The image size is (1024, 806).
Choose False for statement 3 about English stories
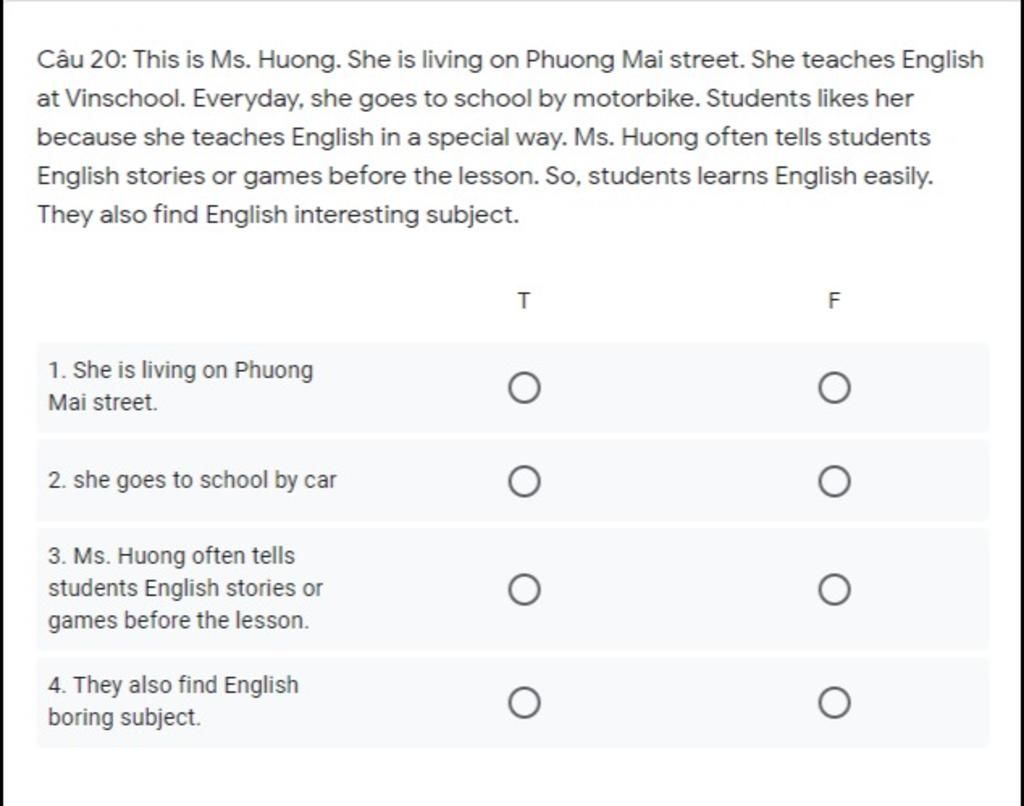(834, 590)
